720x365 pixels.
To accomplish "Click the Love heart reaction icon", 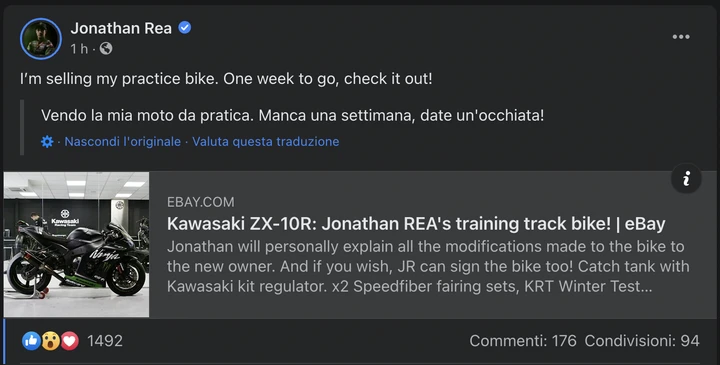I will coord(69,341).
